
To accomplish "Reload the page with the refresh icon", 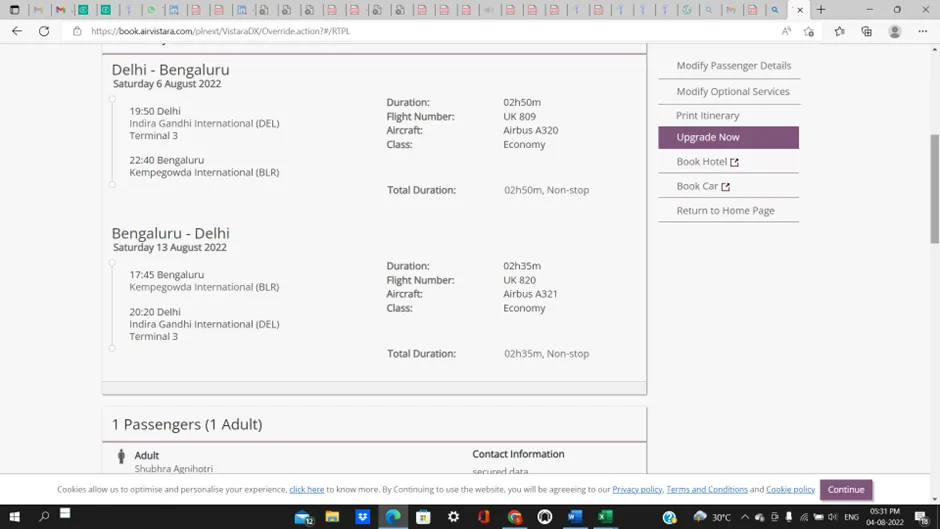I will (x=44, y=31).
